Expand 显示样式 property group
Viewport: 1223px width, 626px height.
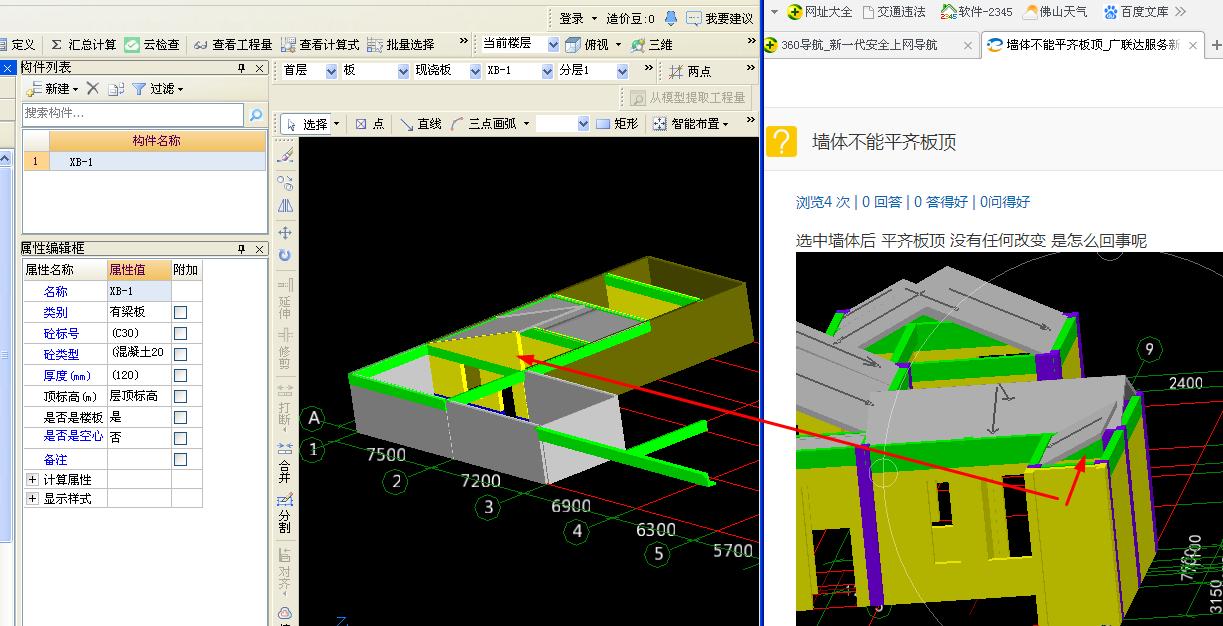coord(32,499)
